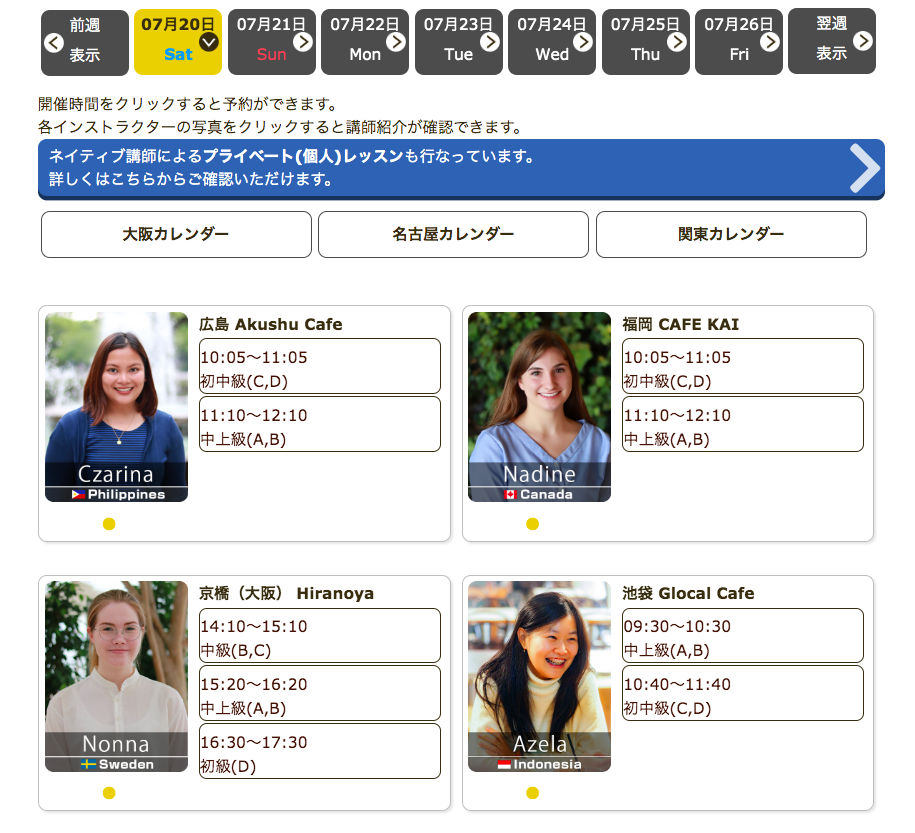Click the previous week arrow icon

(55, 42)
